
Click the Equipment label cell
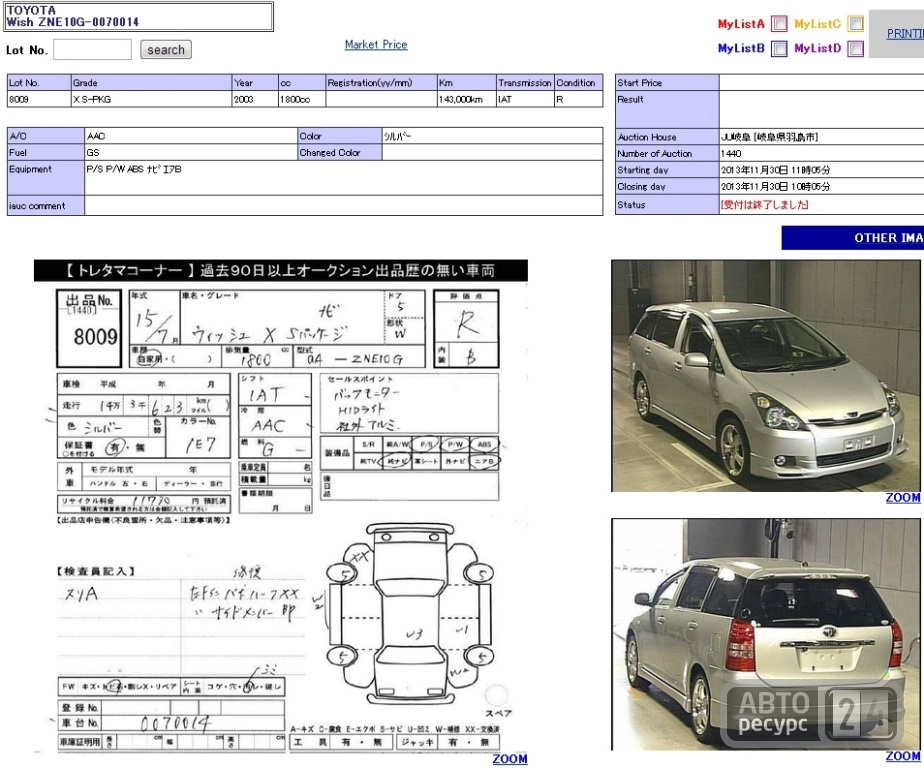coord(46,178)
